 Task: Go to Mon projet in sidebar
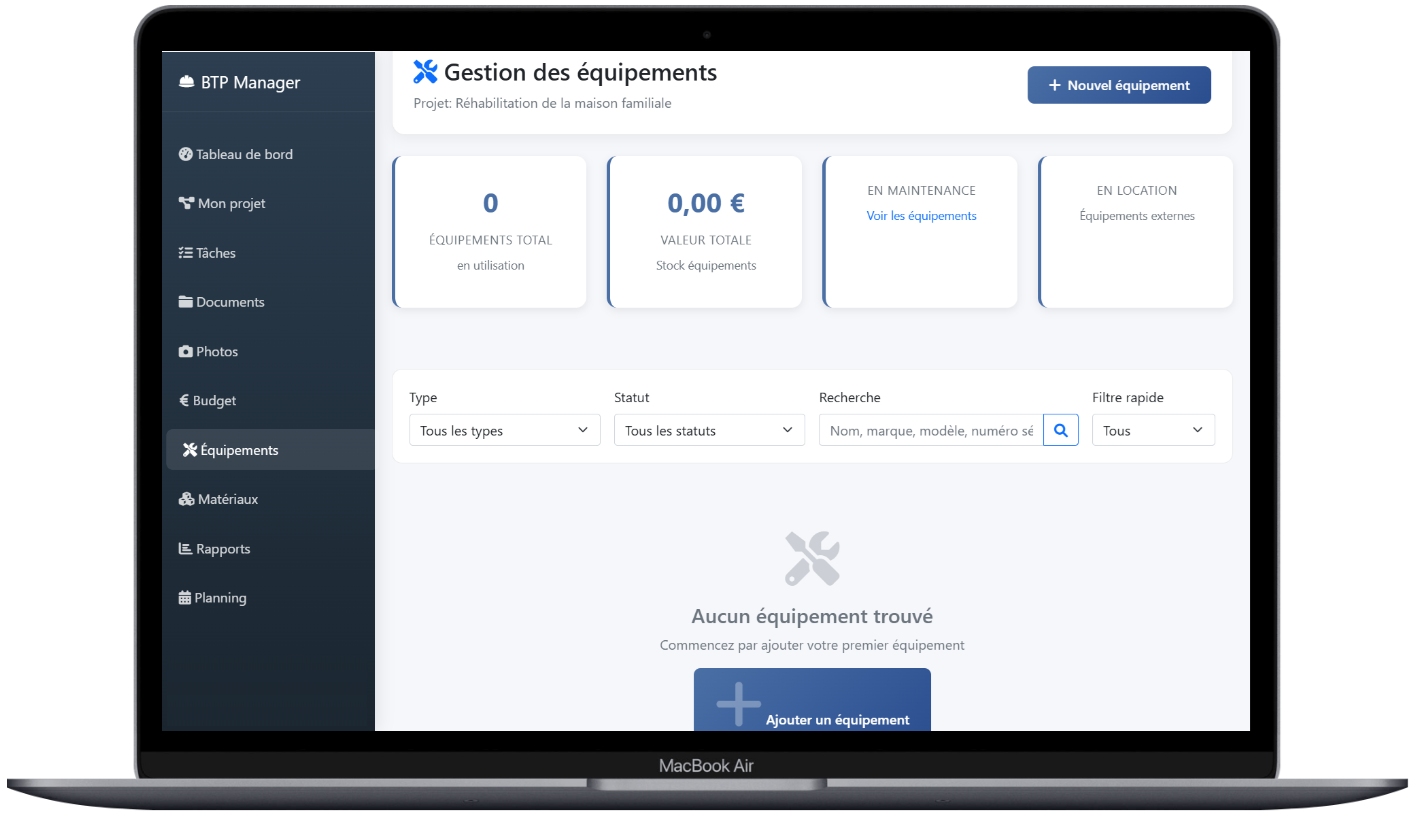[x=231, y=204]
